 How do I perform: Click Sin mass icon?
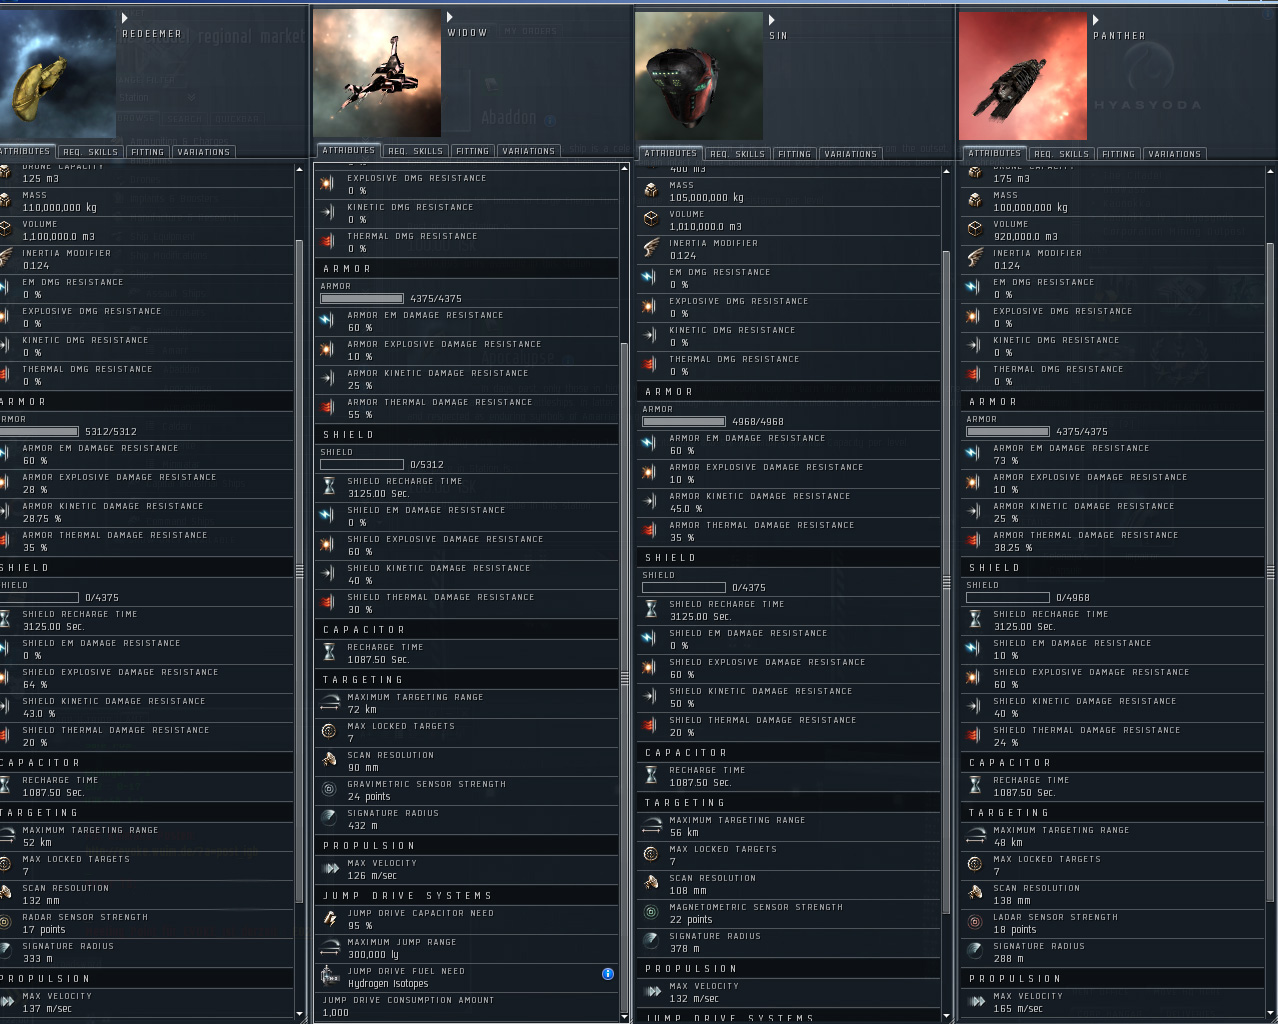(x=651, y=191)
